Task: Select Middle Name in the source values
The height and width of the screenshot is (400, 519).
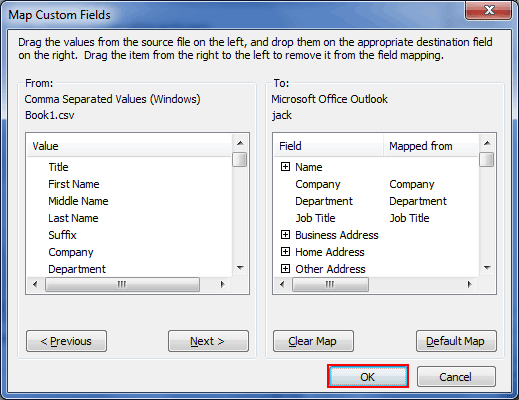Action: coord(78,201)
